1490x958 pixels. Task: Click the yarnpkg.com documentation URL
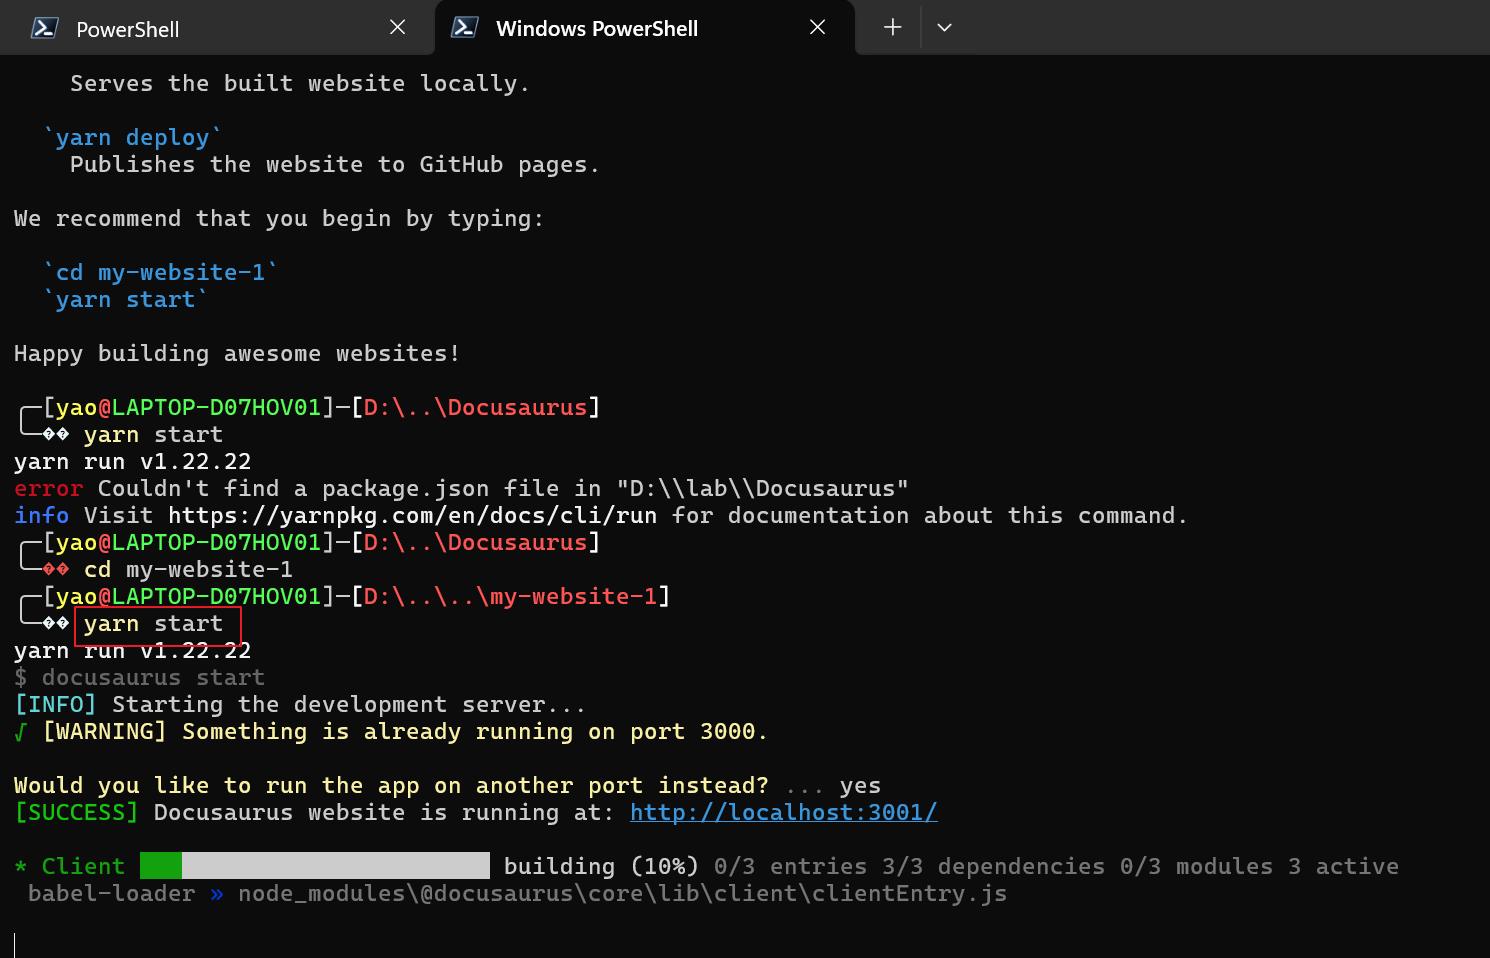click(x=412, y=515)
